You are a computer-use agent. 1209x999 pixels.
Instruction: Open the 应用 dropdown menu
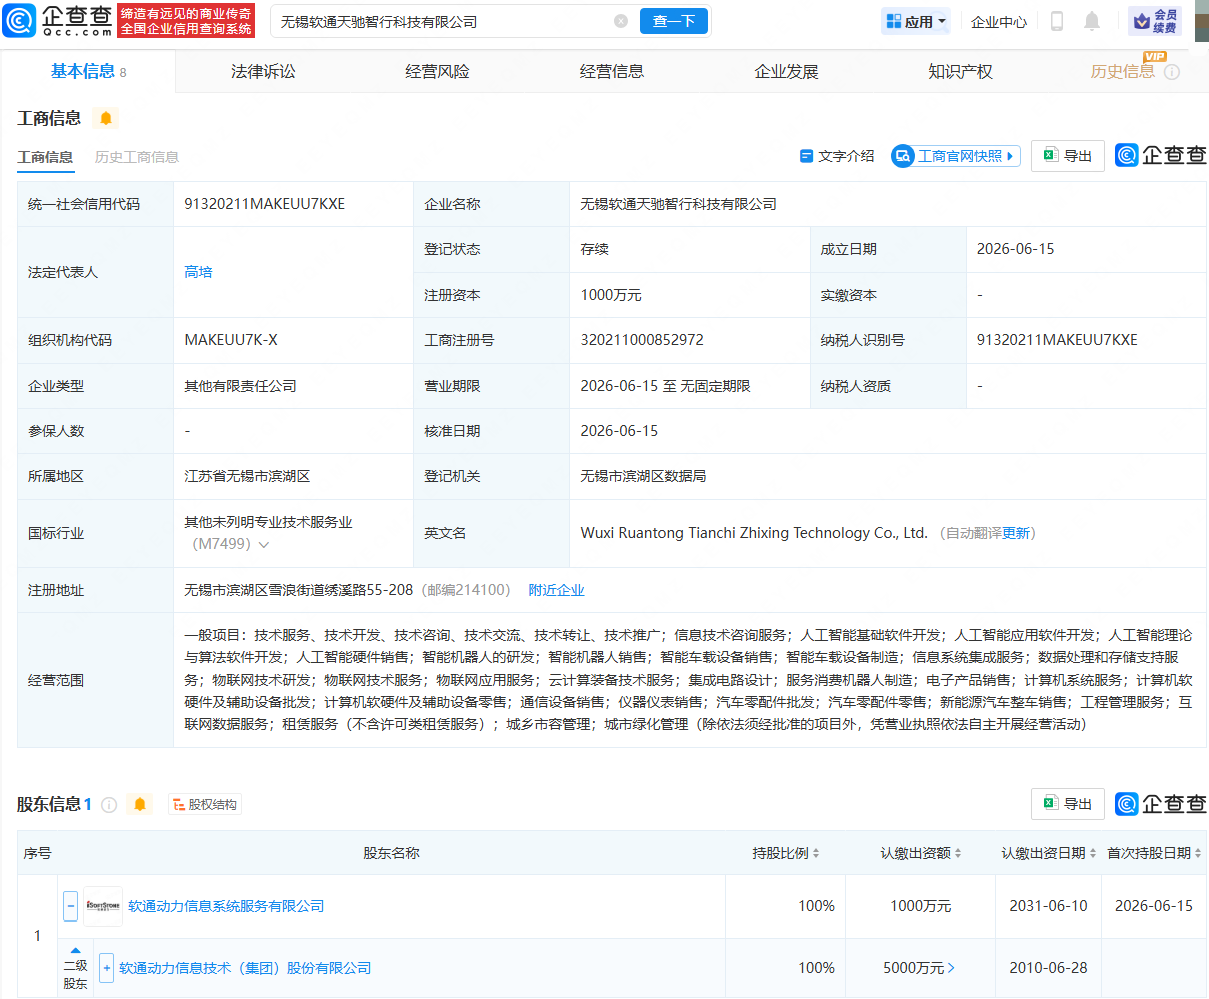915,21
